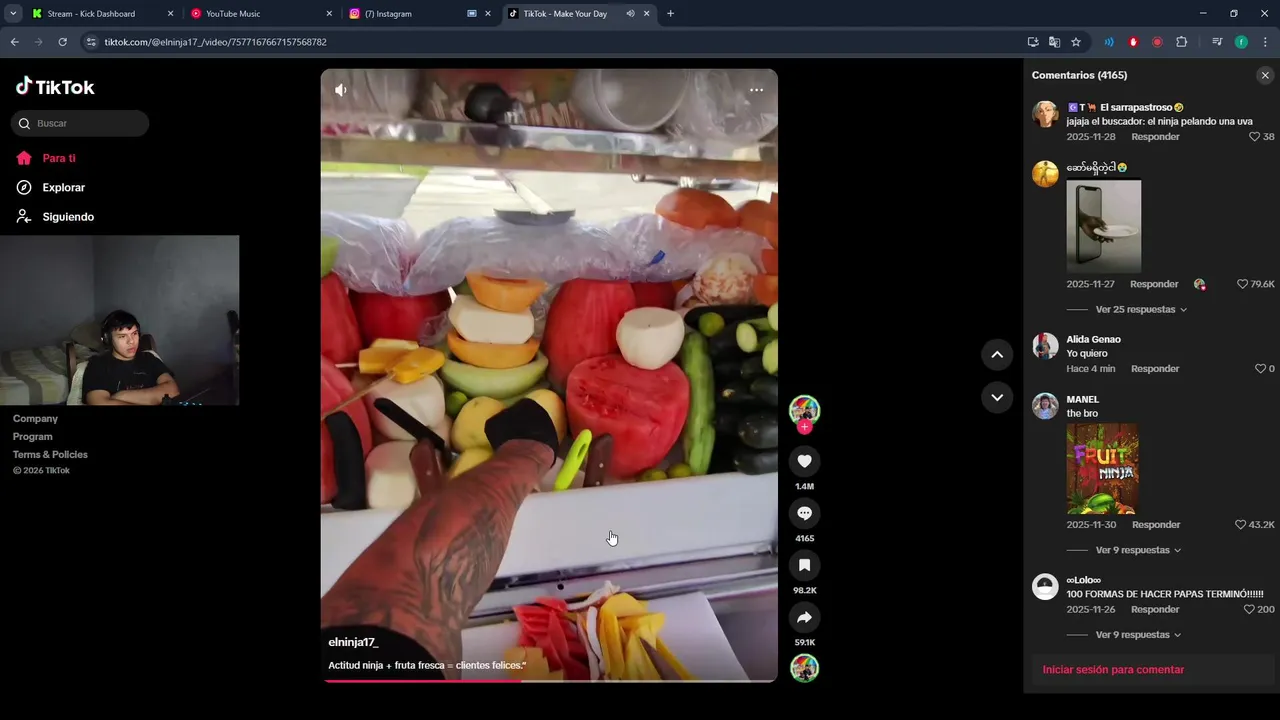1280x720 pixels.
Task: Reload the page
Action: coord(62,42)
